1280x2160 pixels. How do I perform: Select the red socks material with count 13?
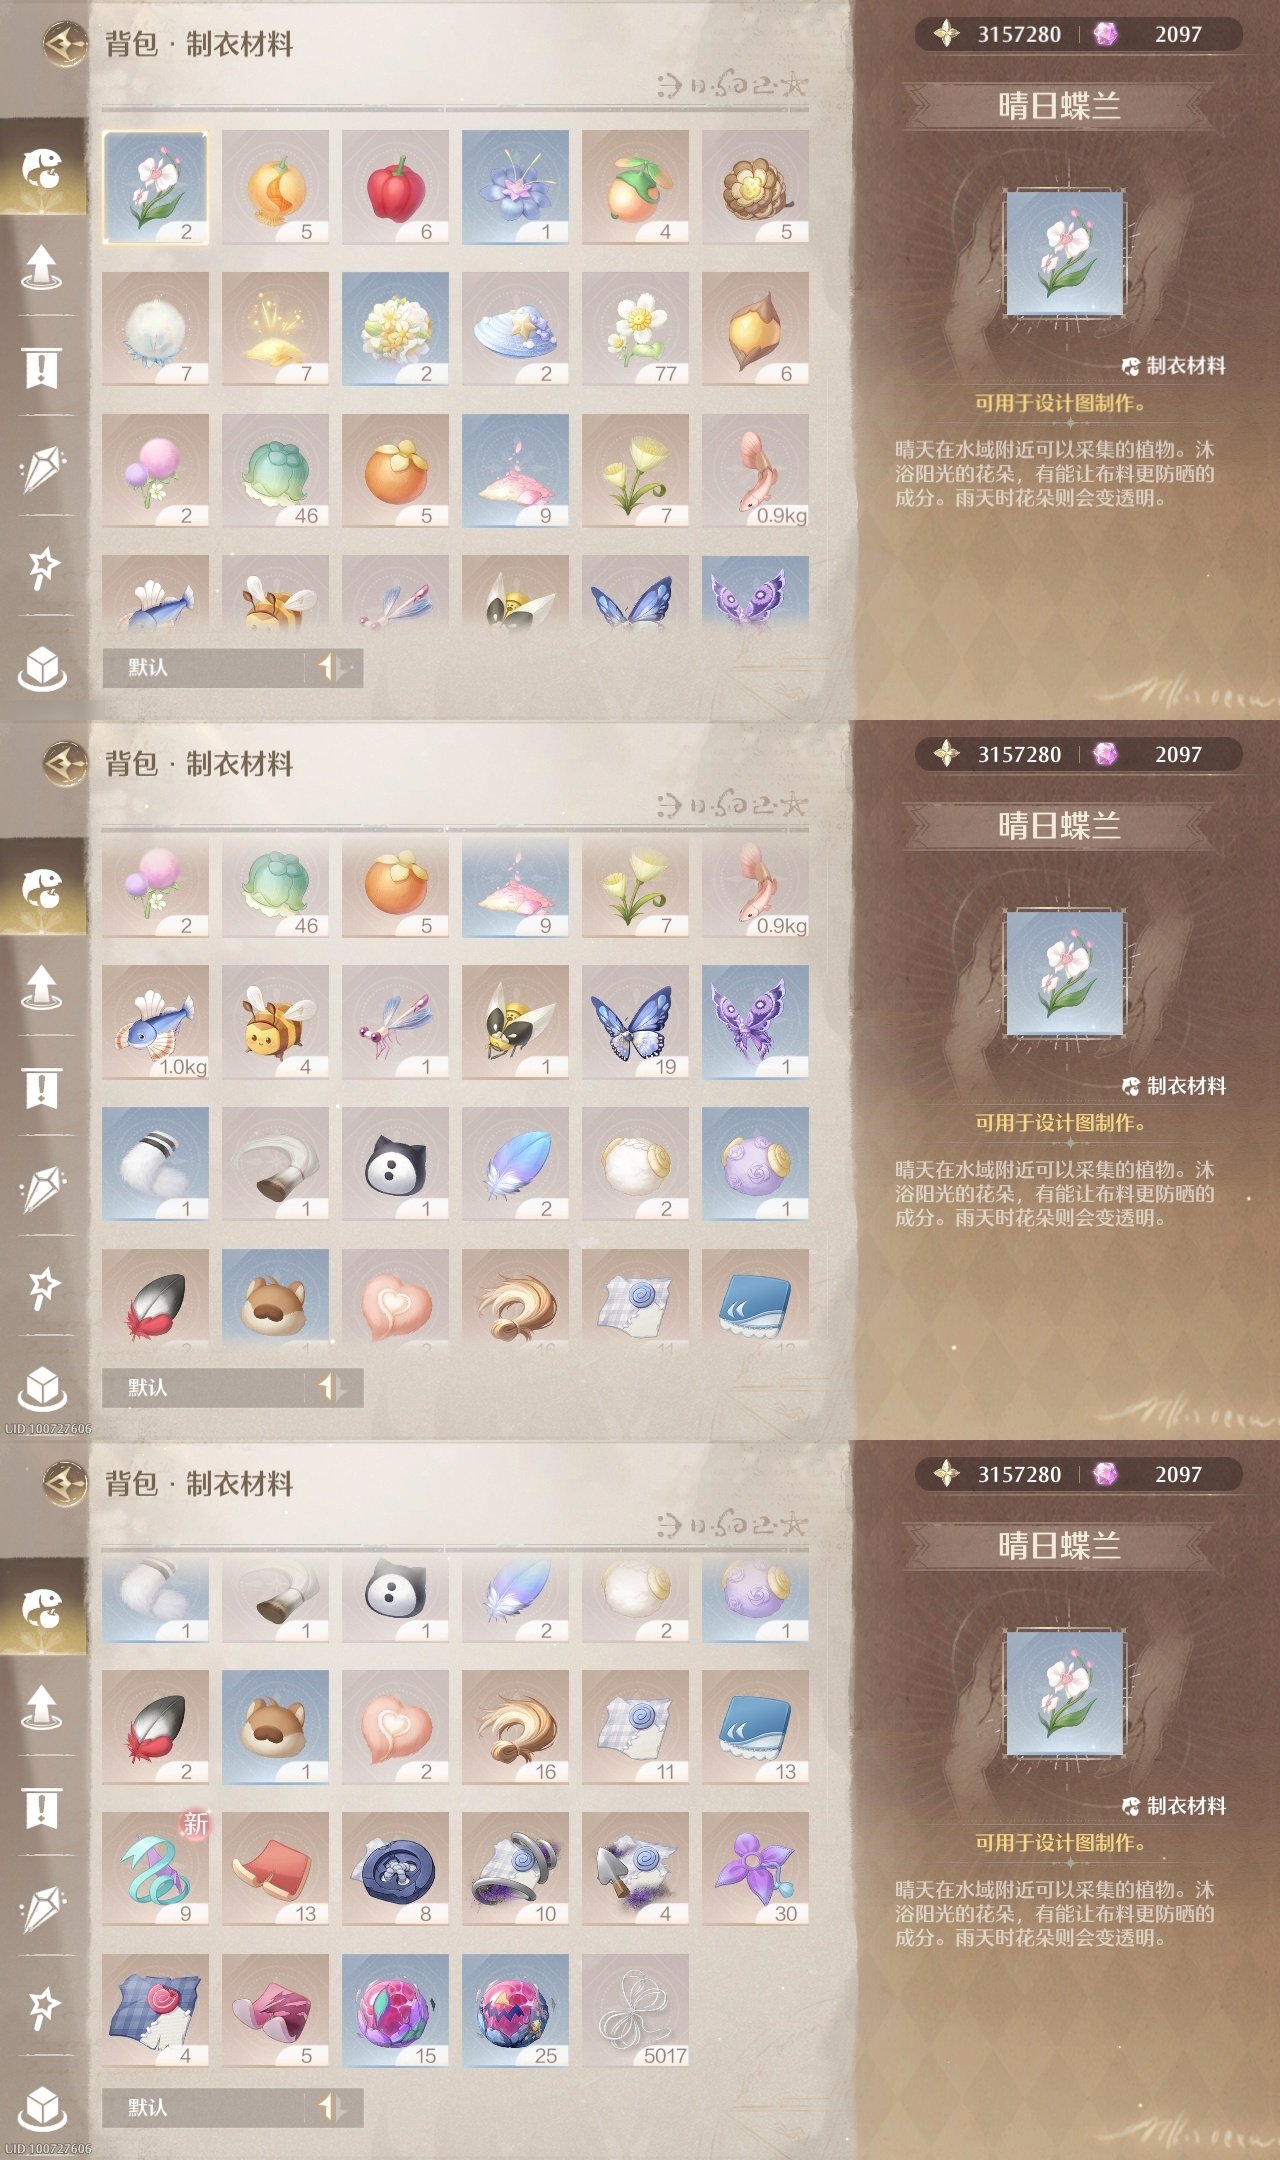tap(275, 1869)
